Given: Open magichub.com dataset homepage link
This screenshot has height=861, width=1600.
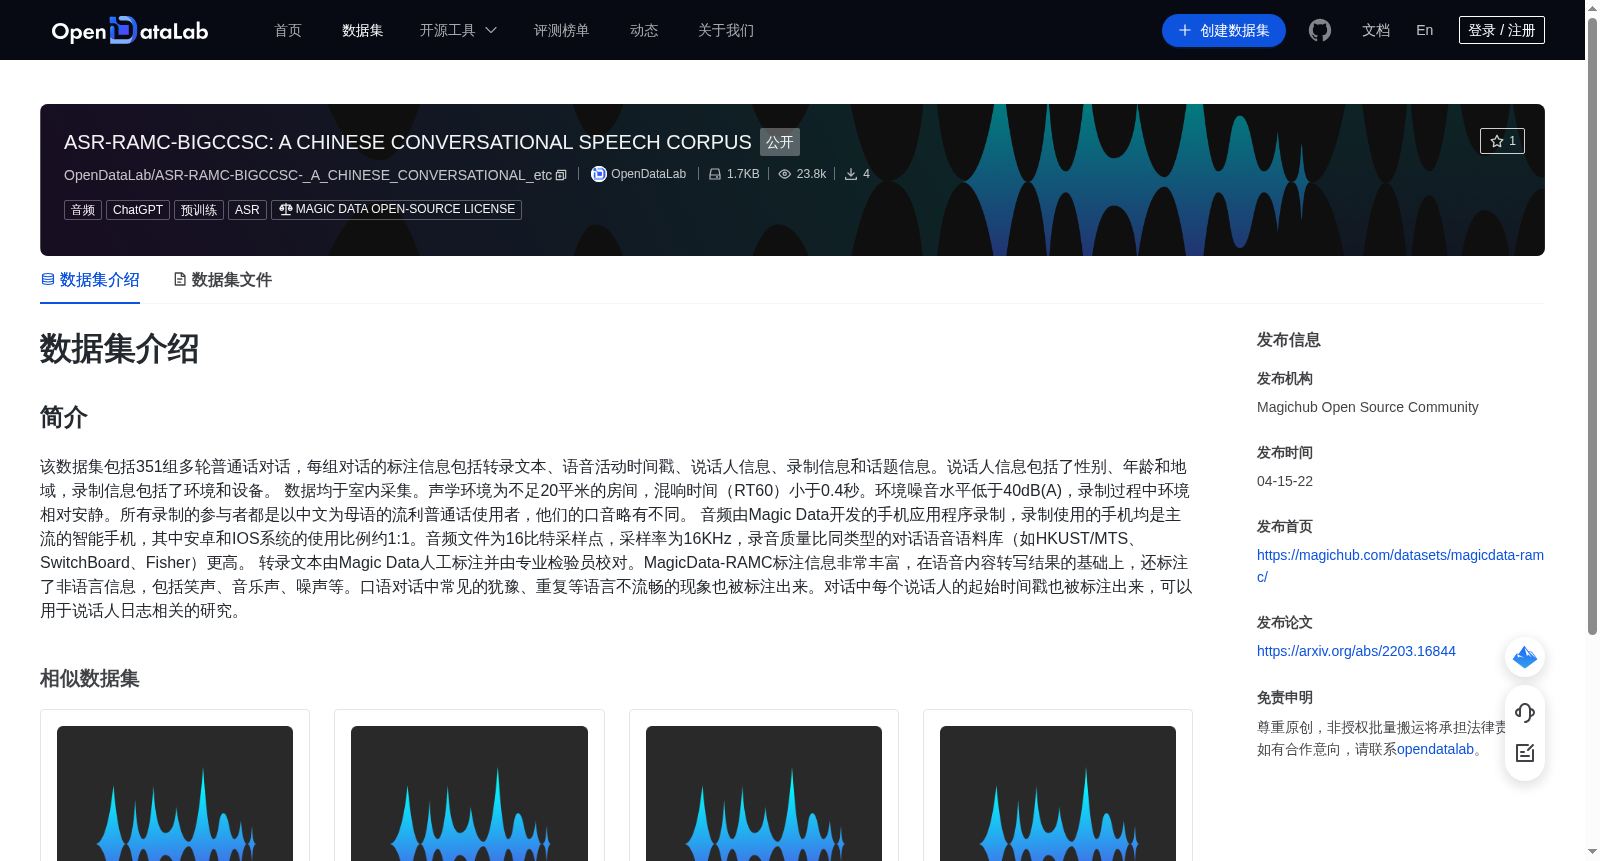Looking at the screenshot, I should 1400,566.
